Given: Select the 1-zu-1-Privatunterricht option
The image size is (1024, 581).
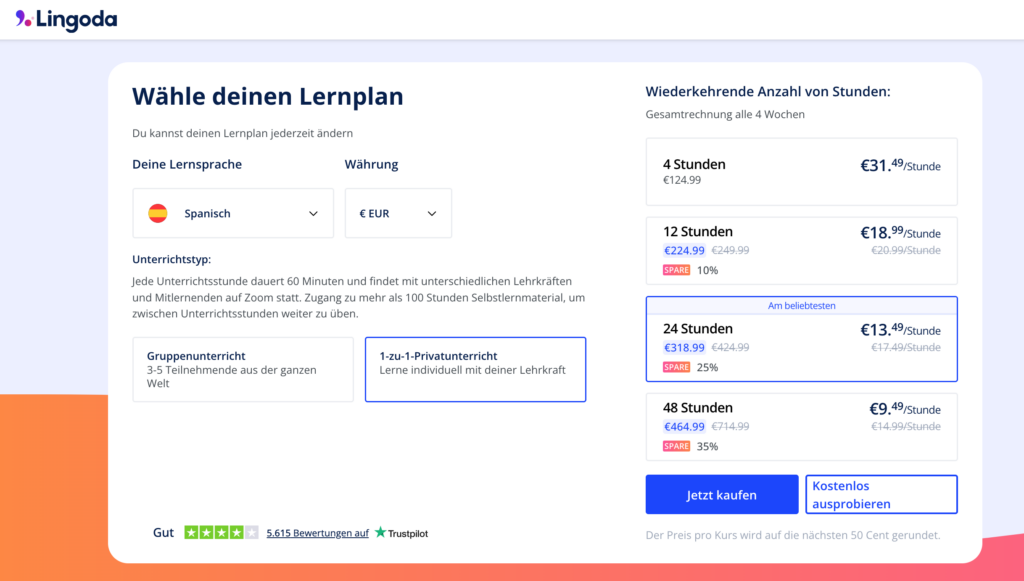Looking at the screenshot, I should [475, 369].
